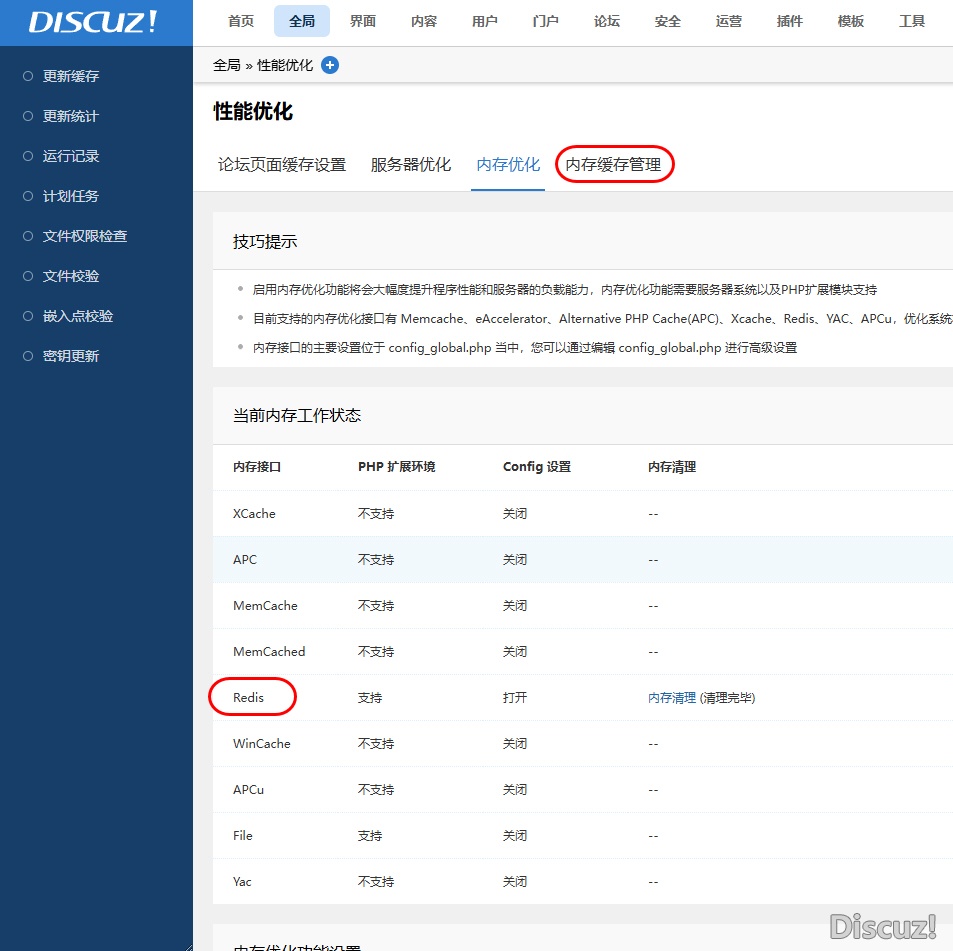Screen dimensions: 953x951
Task: Choose 文件权限检查 in the sidebar
Action: click(x=84, y=236)
